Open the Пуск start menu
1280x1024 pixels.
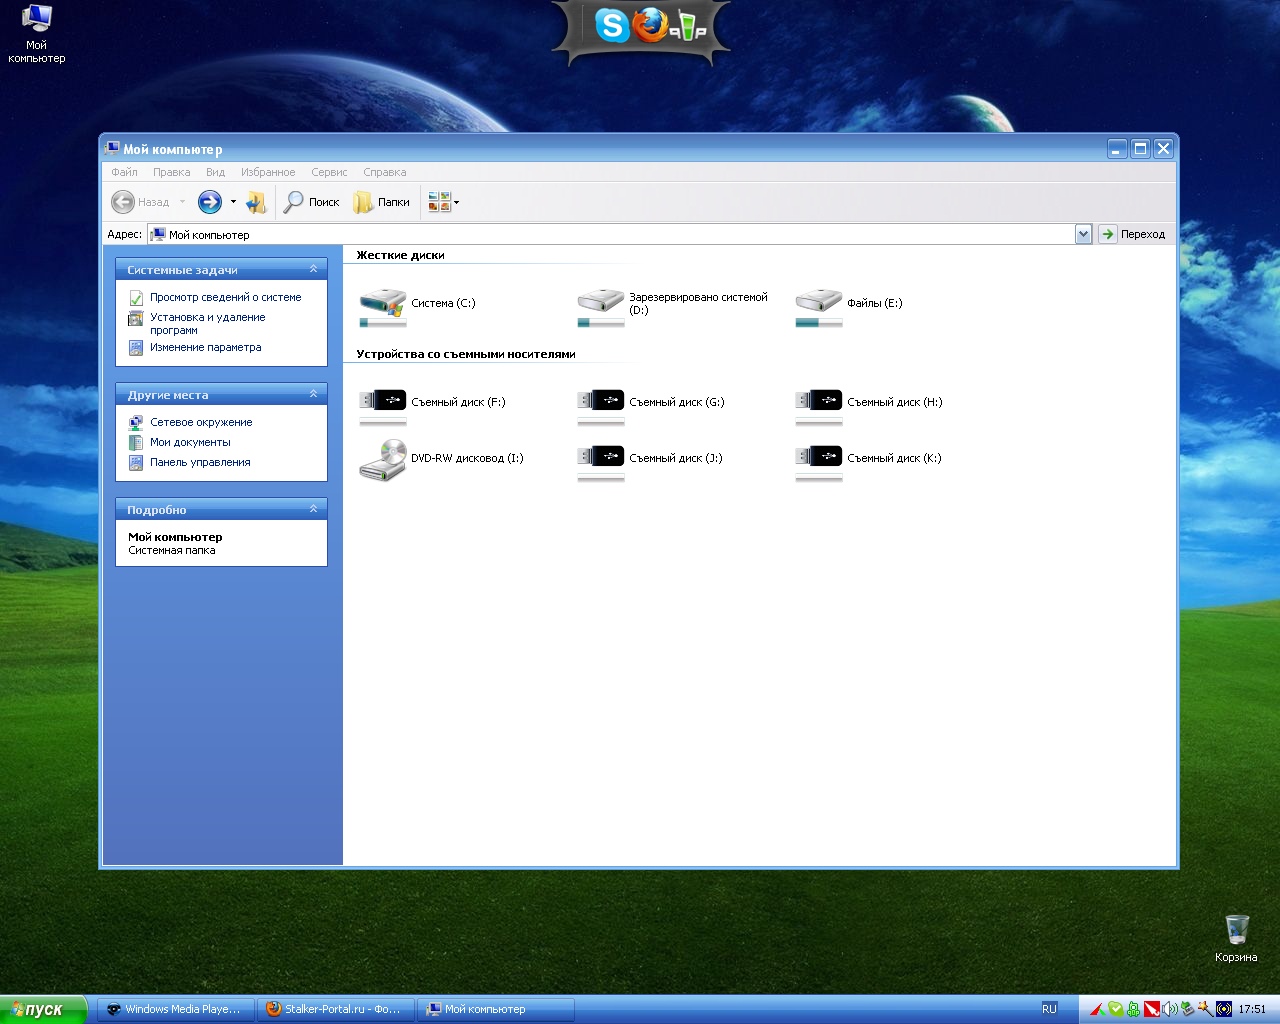click(x=44, y=1009)
